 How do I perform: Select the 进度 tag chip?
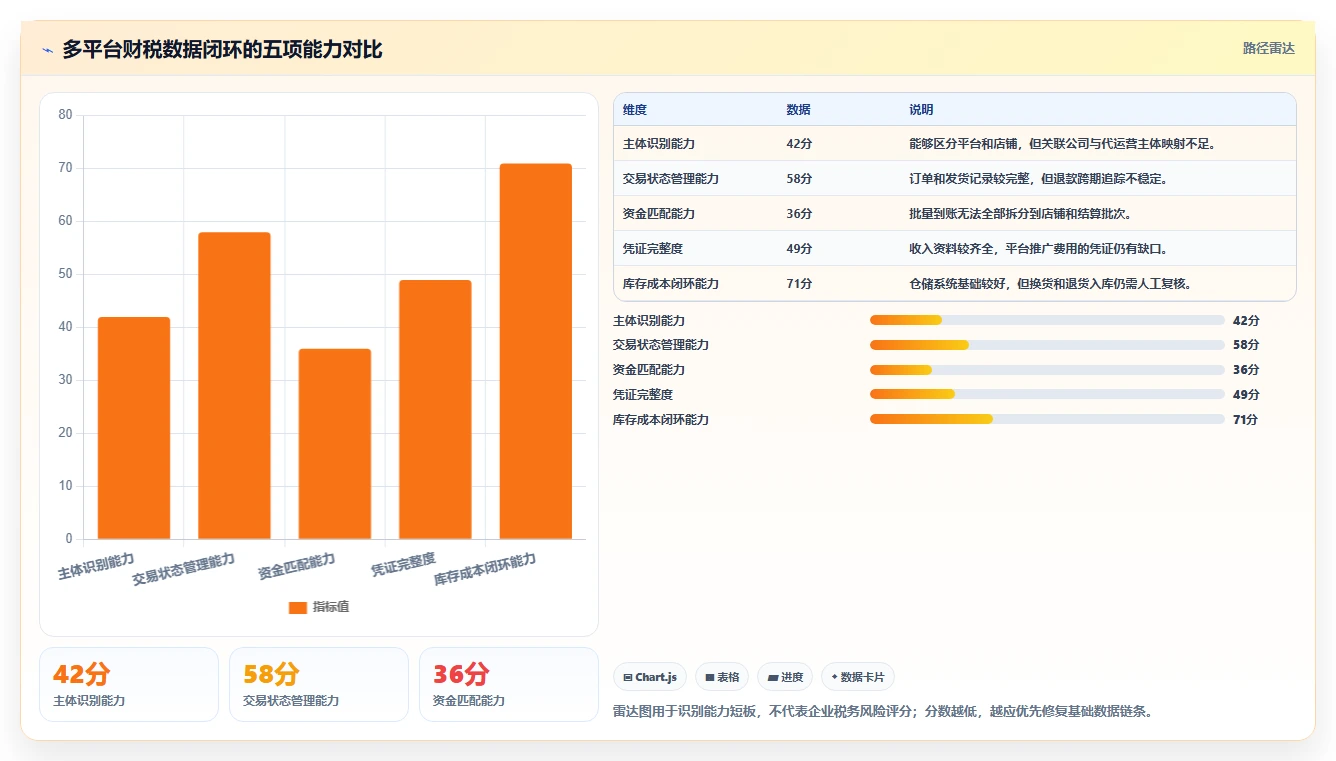(785, 677)
